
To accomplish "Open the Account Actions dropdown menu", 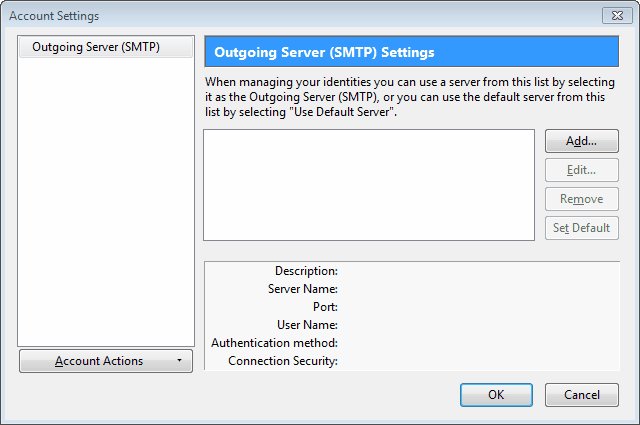I will click(106, 361).
